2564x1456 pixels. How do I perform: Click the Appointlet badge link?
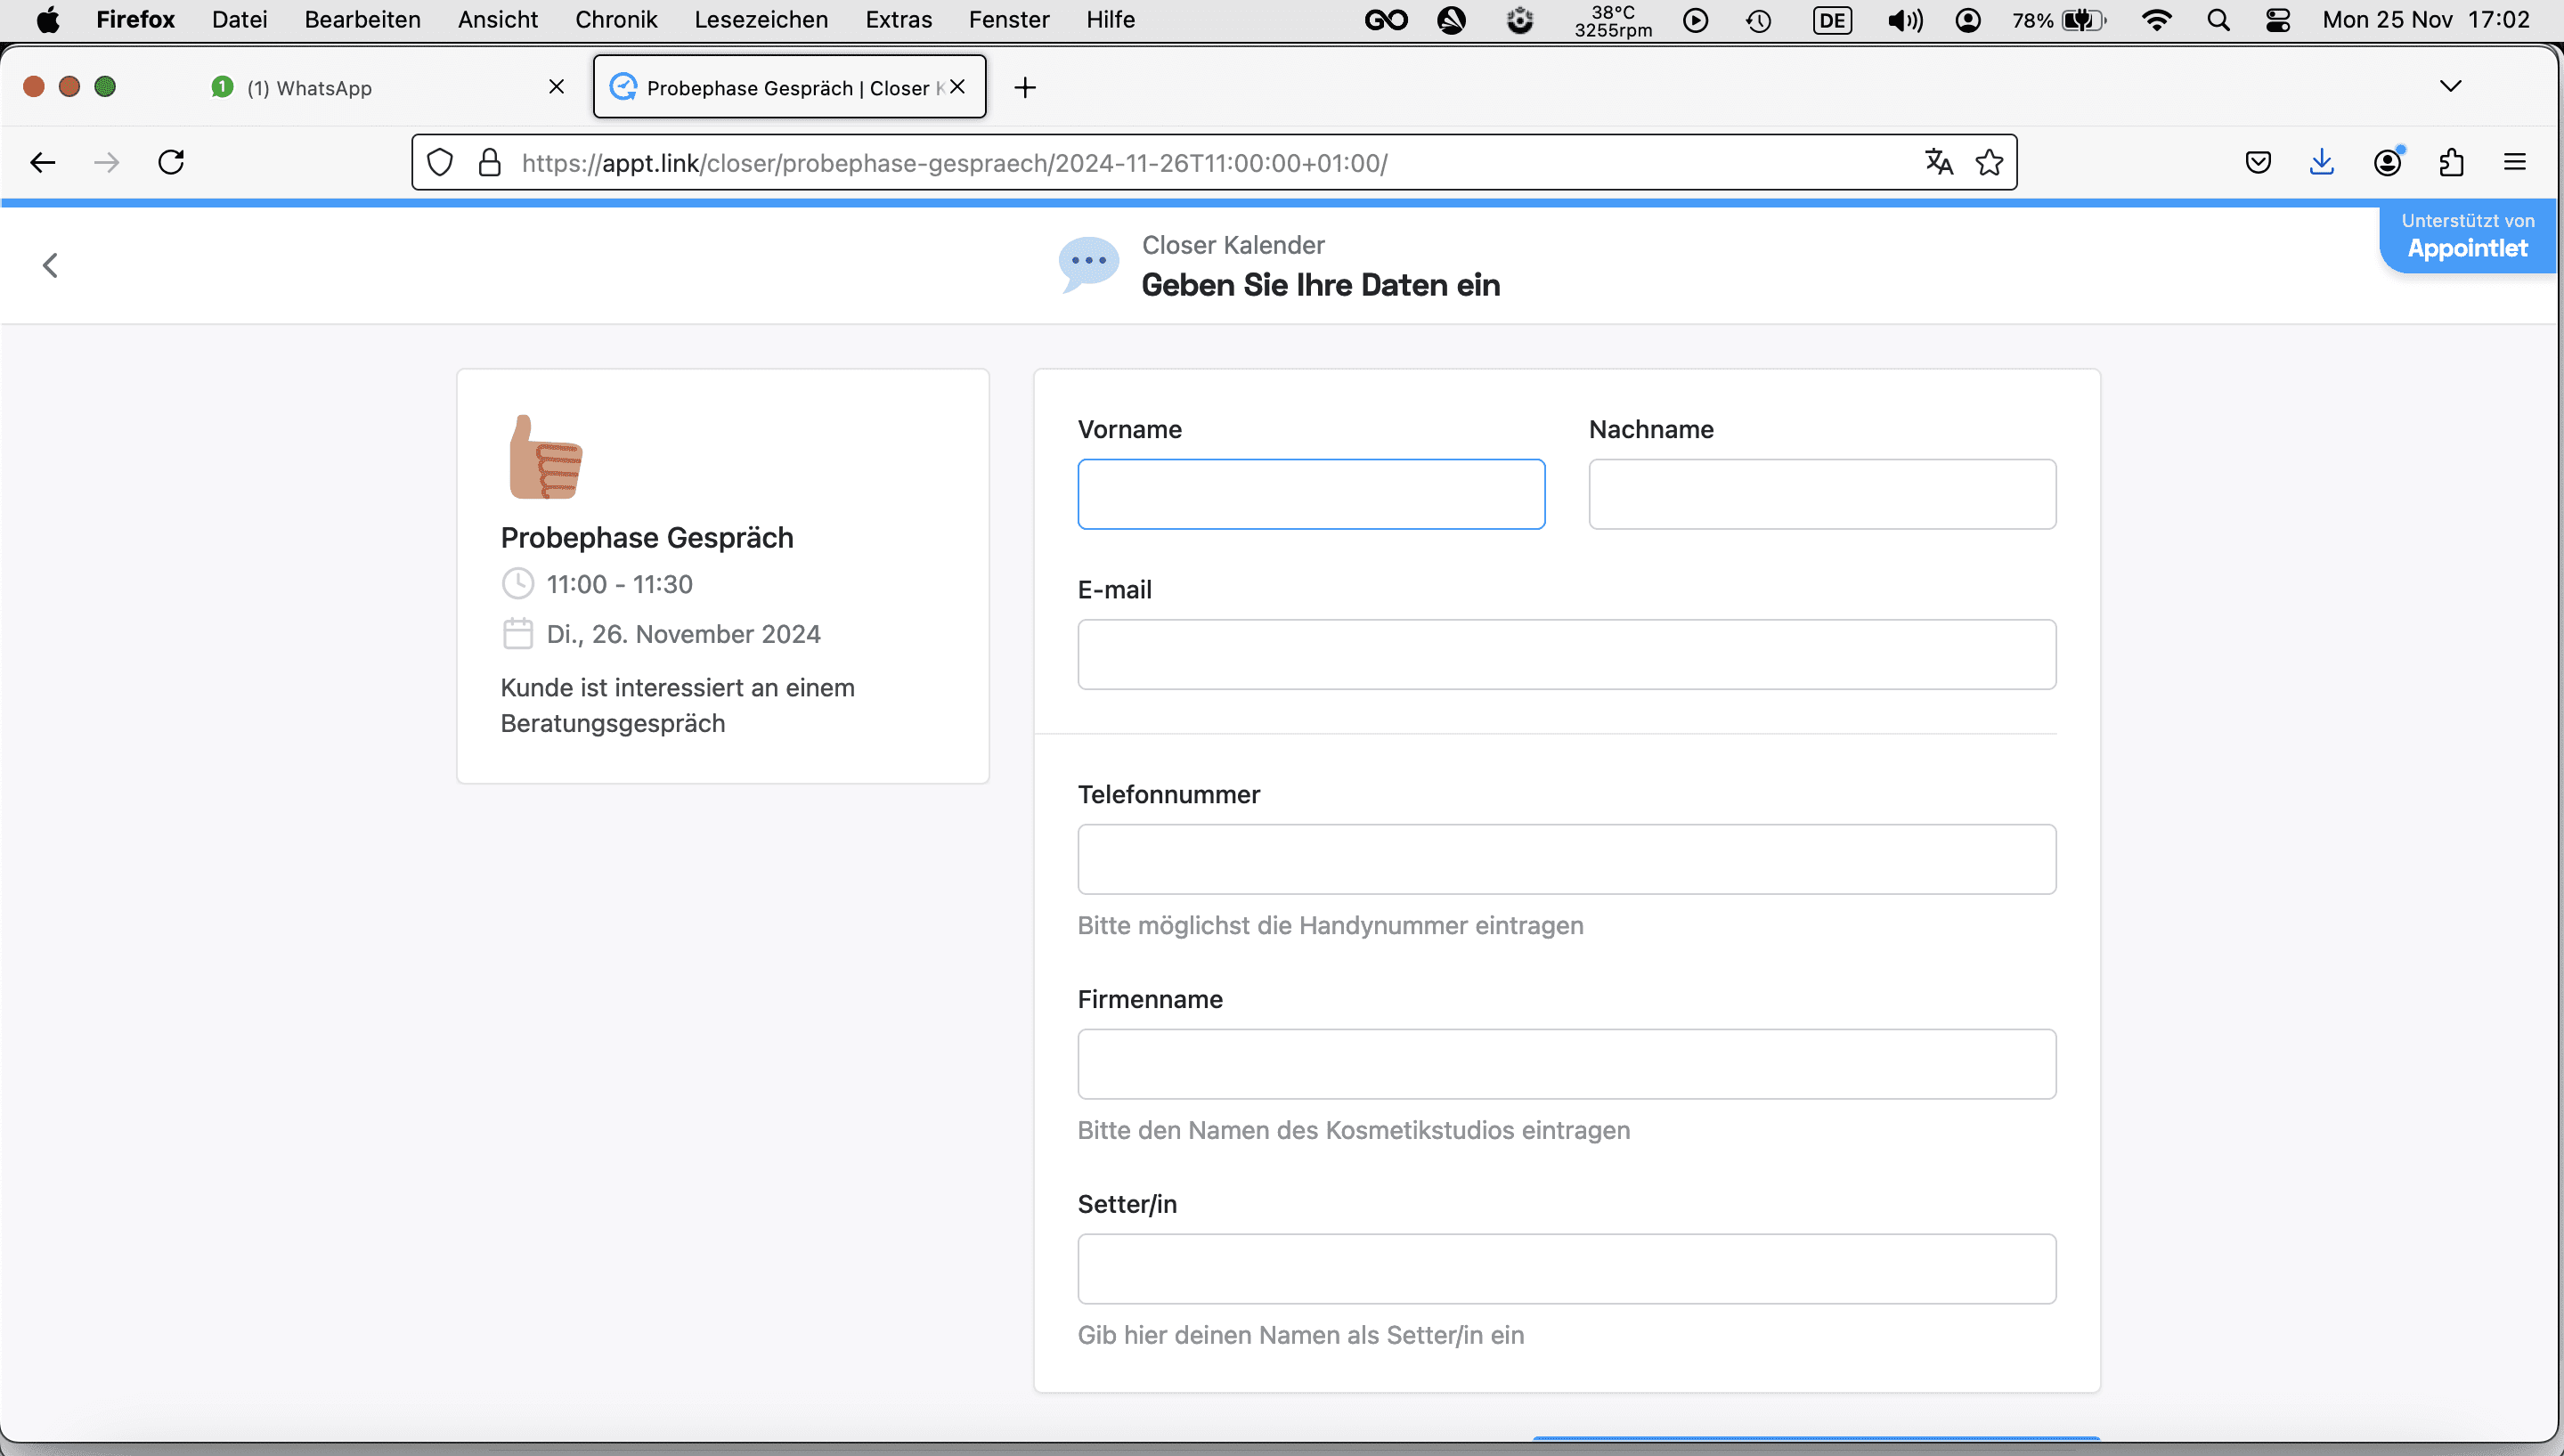[x=2467, y=237]
